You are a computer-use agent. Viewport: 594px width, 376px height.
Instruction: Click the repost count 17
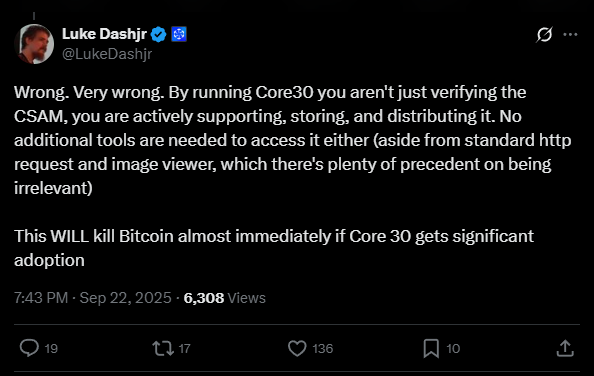pos(184,348)
